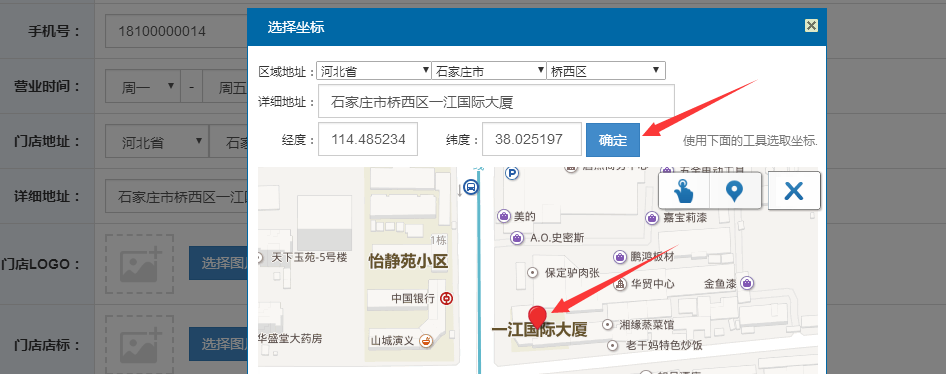Click the 确定 confirm button
This screenshot has height=374, width=946.
click(612, 139)
